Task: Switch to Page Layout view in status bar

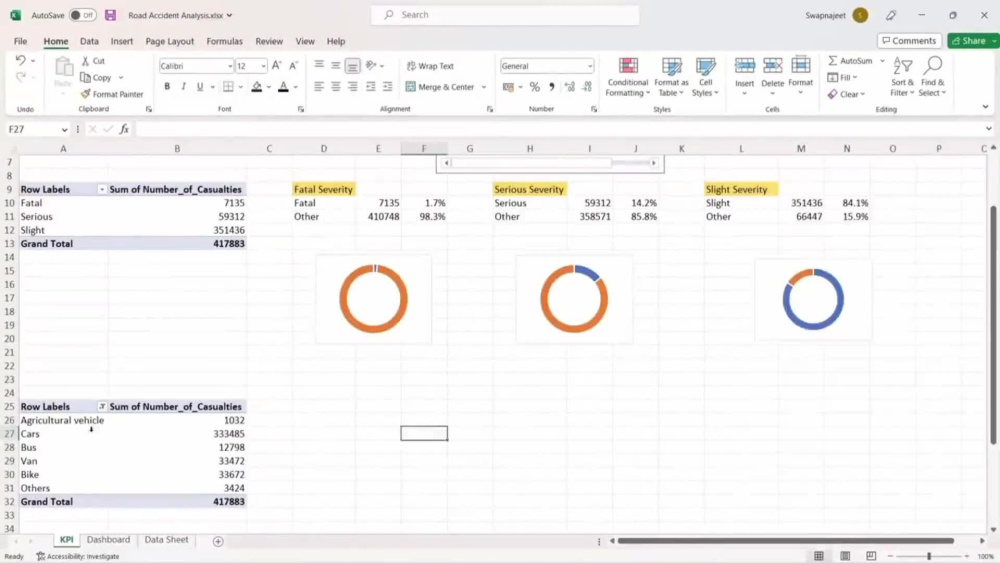Action: pos(845,556)
